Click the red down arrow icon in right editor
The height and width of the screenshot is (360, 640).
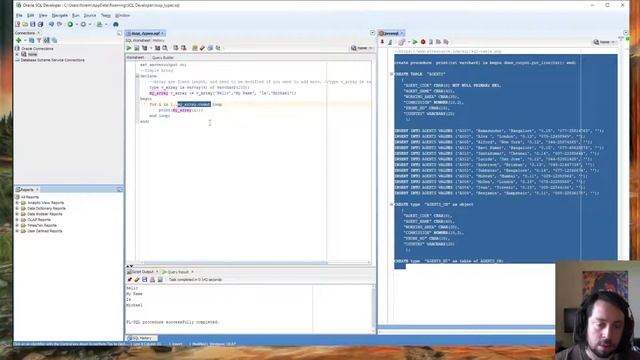[x=382, y=42]
